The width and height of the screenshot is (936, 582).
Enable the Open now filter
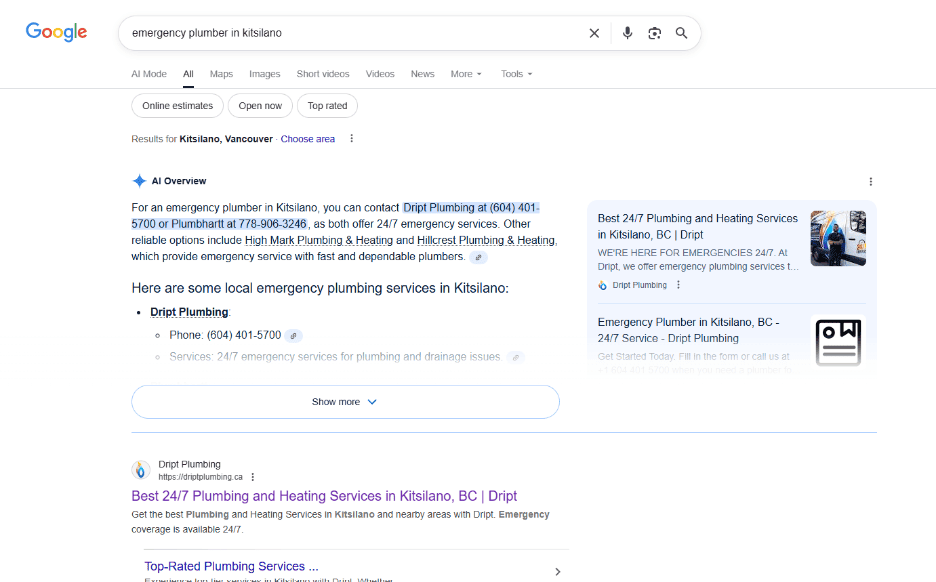[x=260, y=105]
